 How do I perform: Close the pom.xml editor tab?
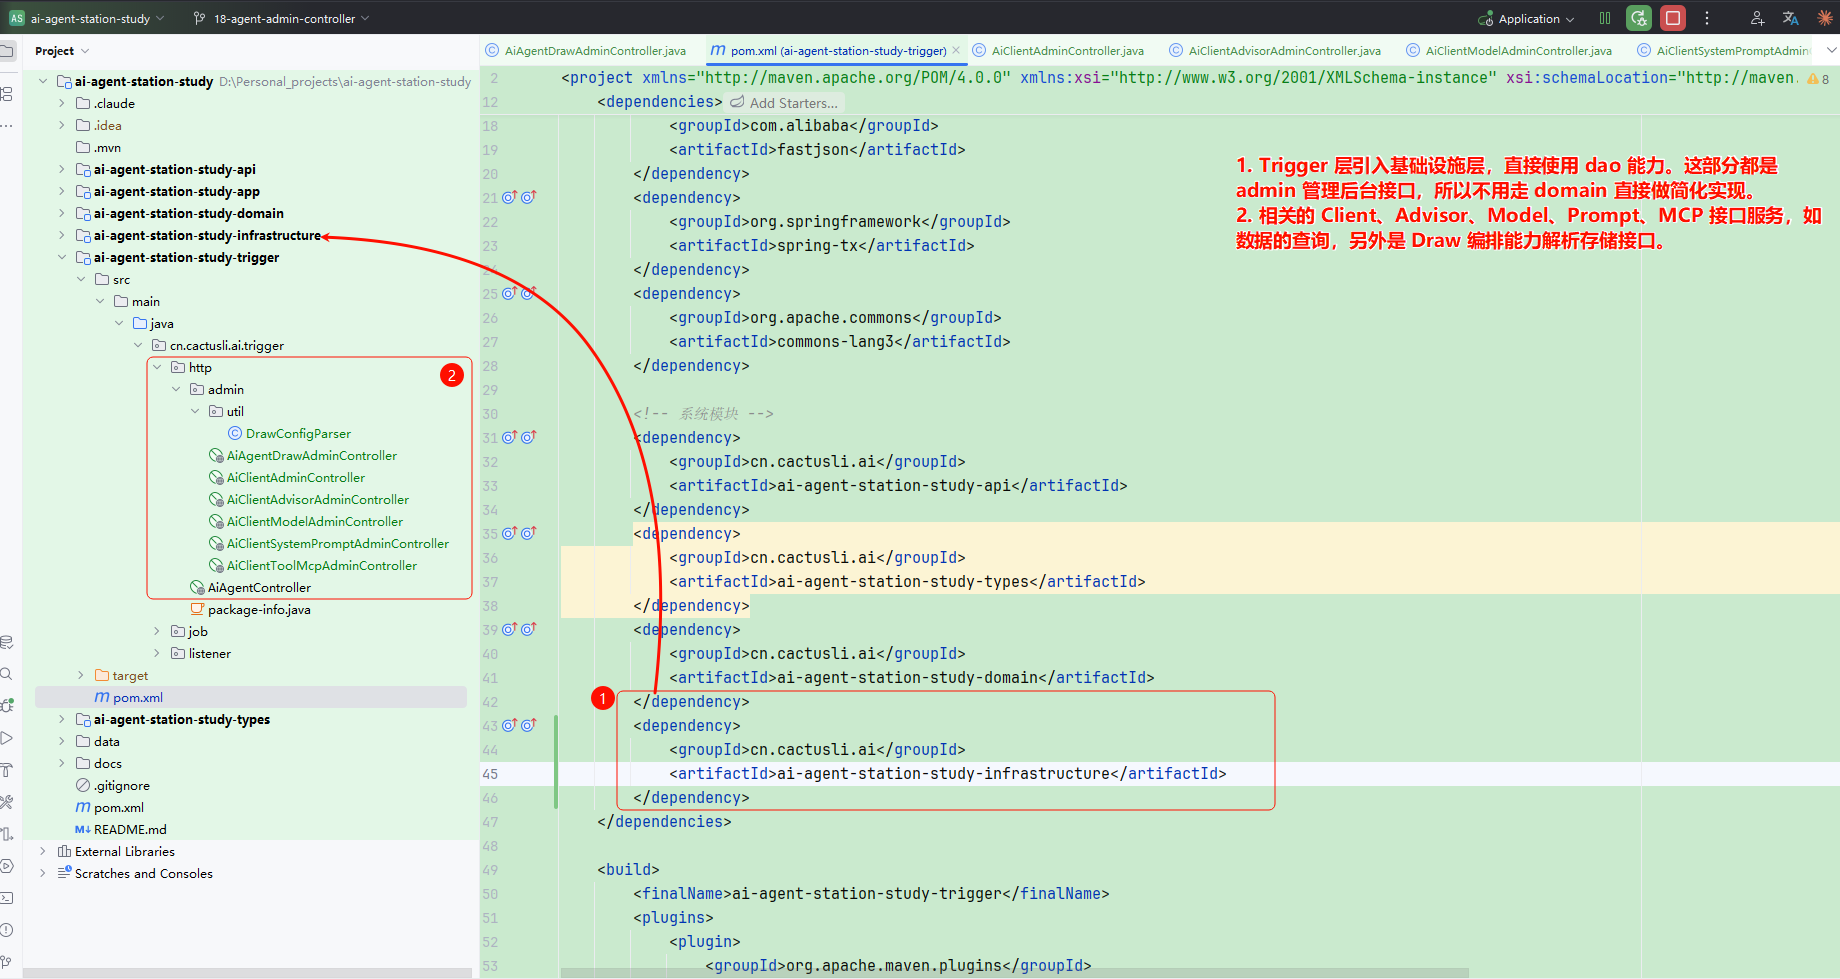click(x=956, y=51)
